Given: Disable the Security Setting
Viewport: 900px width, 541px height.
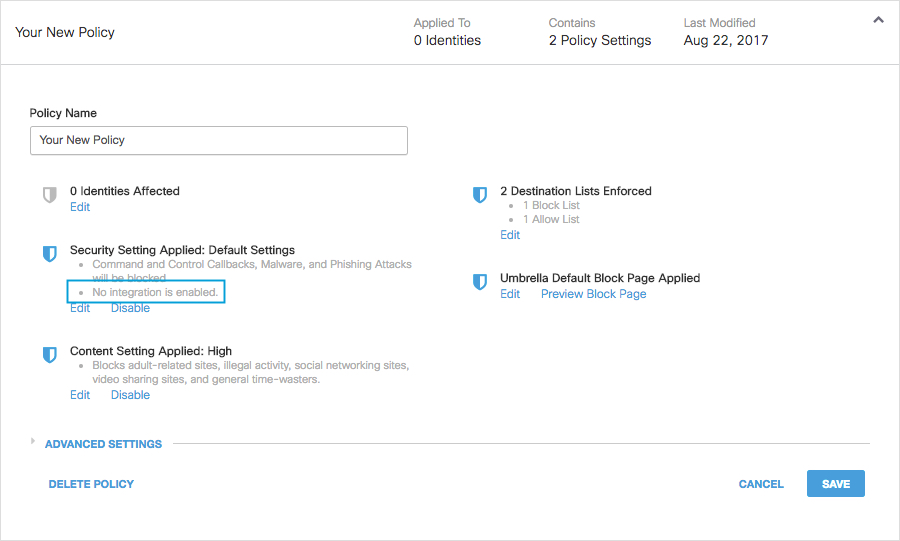Looking at the screenshot, I should pyautogui.click(x=130, y=308).
